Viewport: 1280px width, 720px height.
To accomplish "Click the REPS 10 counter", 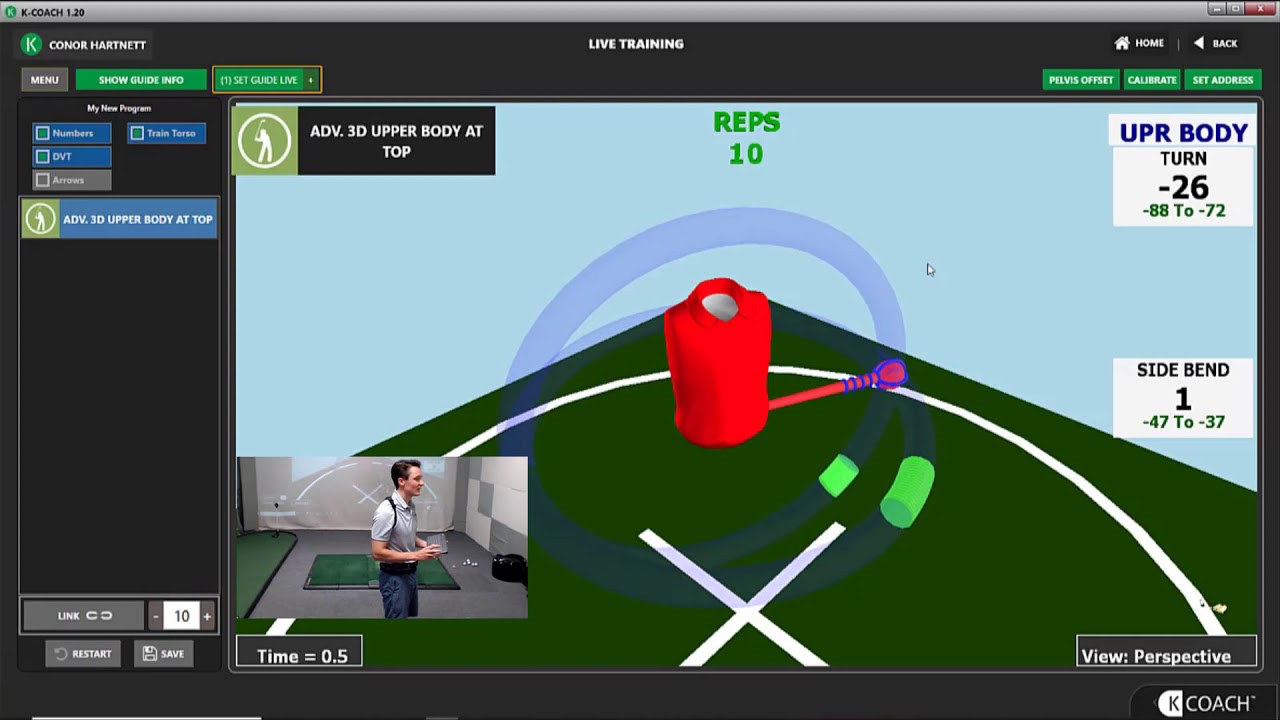I will click(x=747, y=138).
